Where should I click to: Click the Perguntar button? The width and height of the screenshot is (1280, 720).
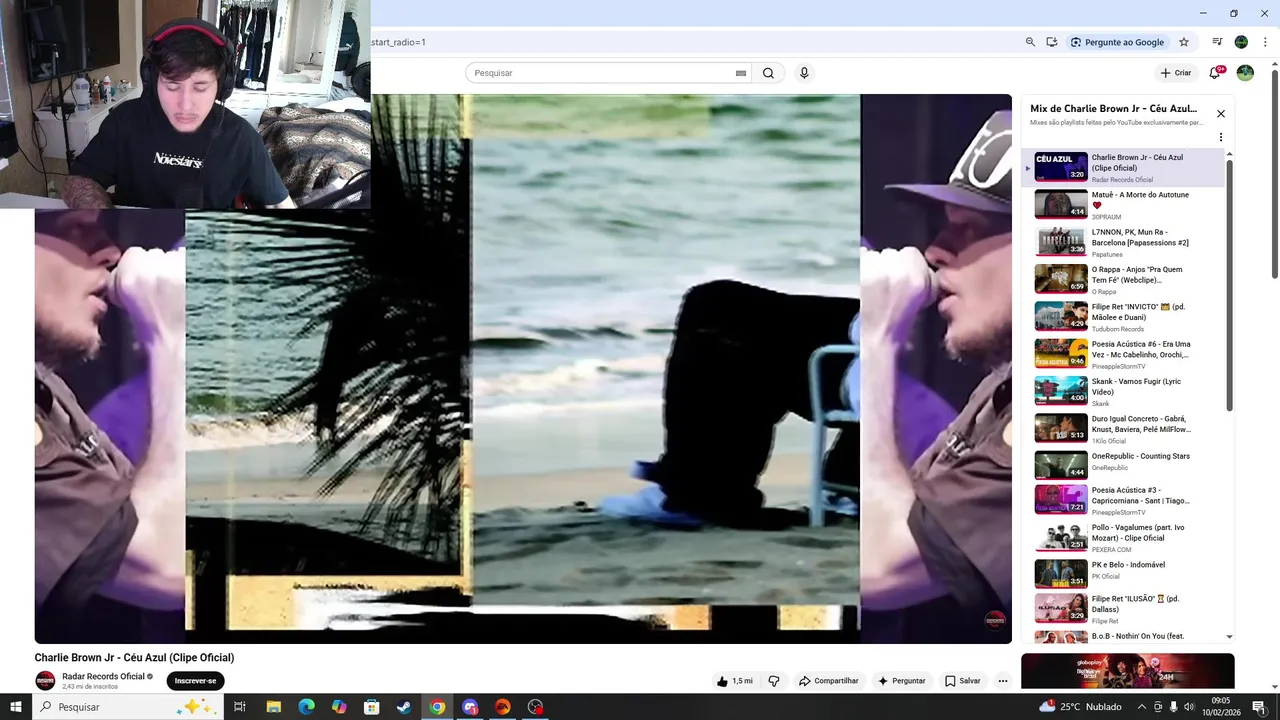902,681
